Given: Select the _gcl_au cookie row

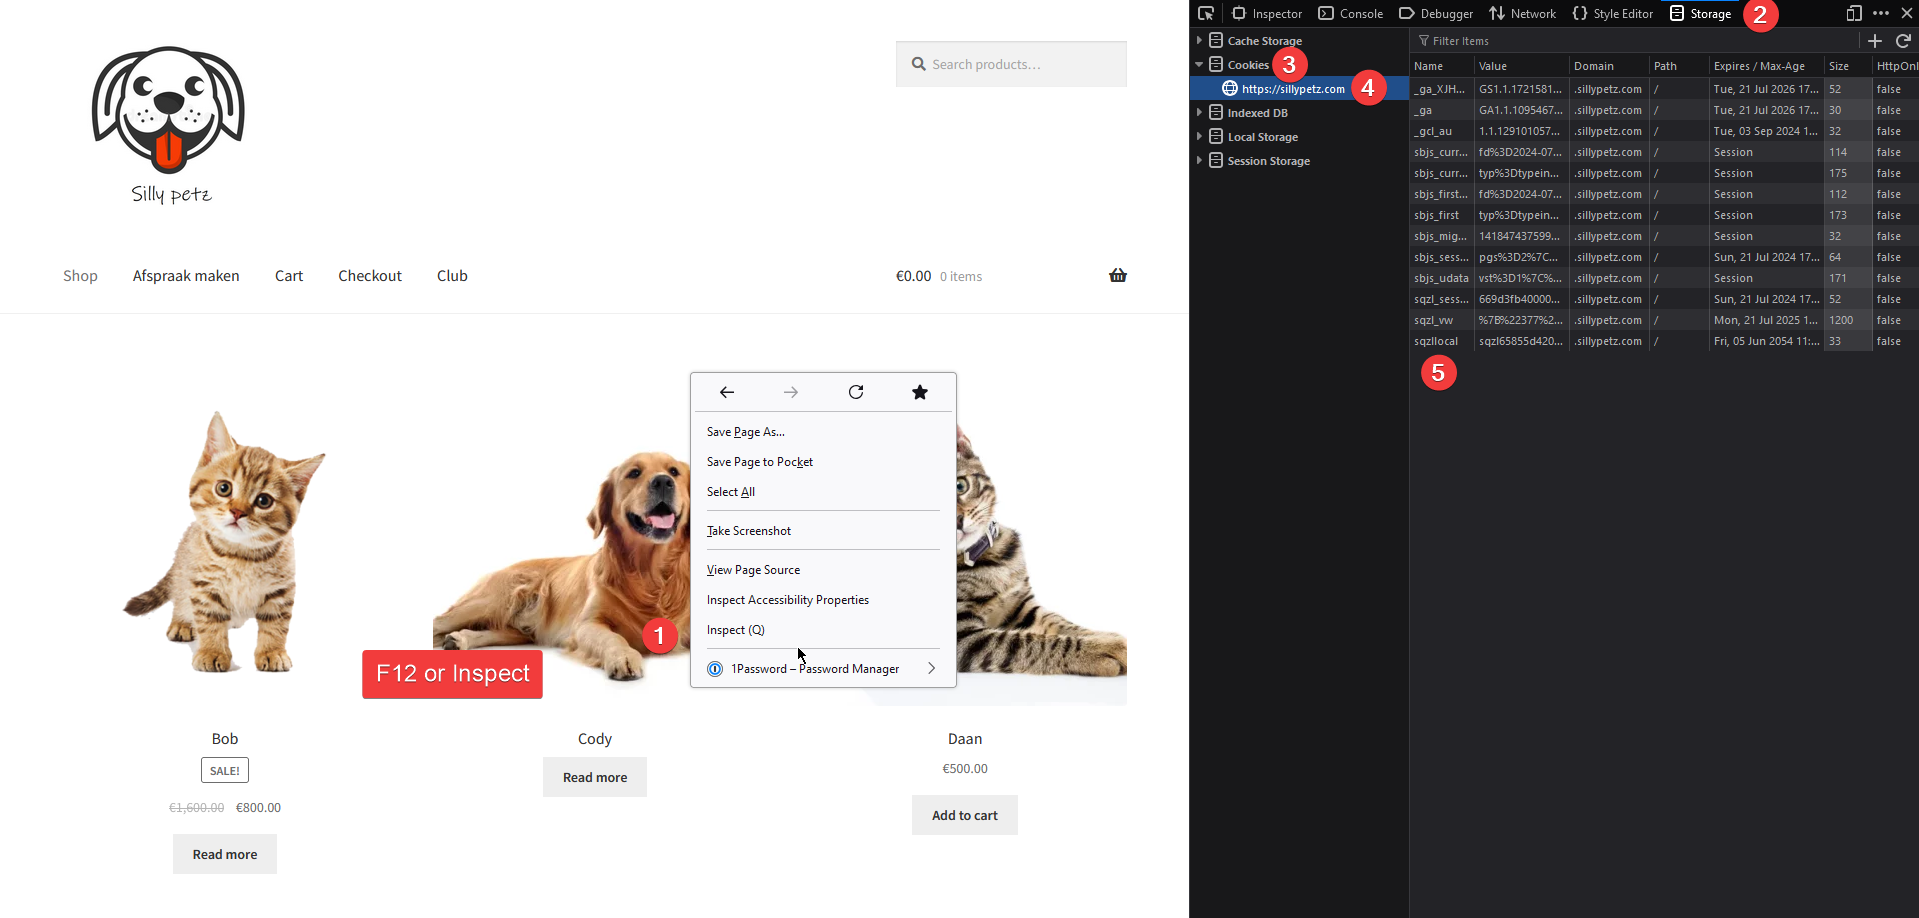Looking at the screenshot, I should tap(1664, 131).
